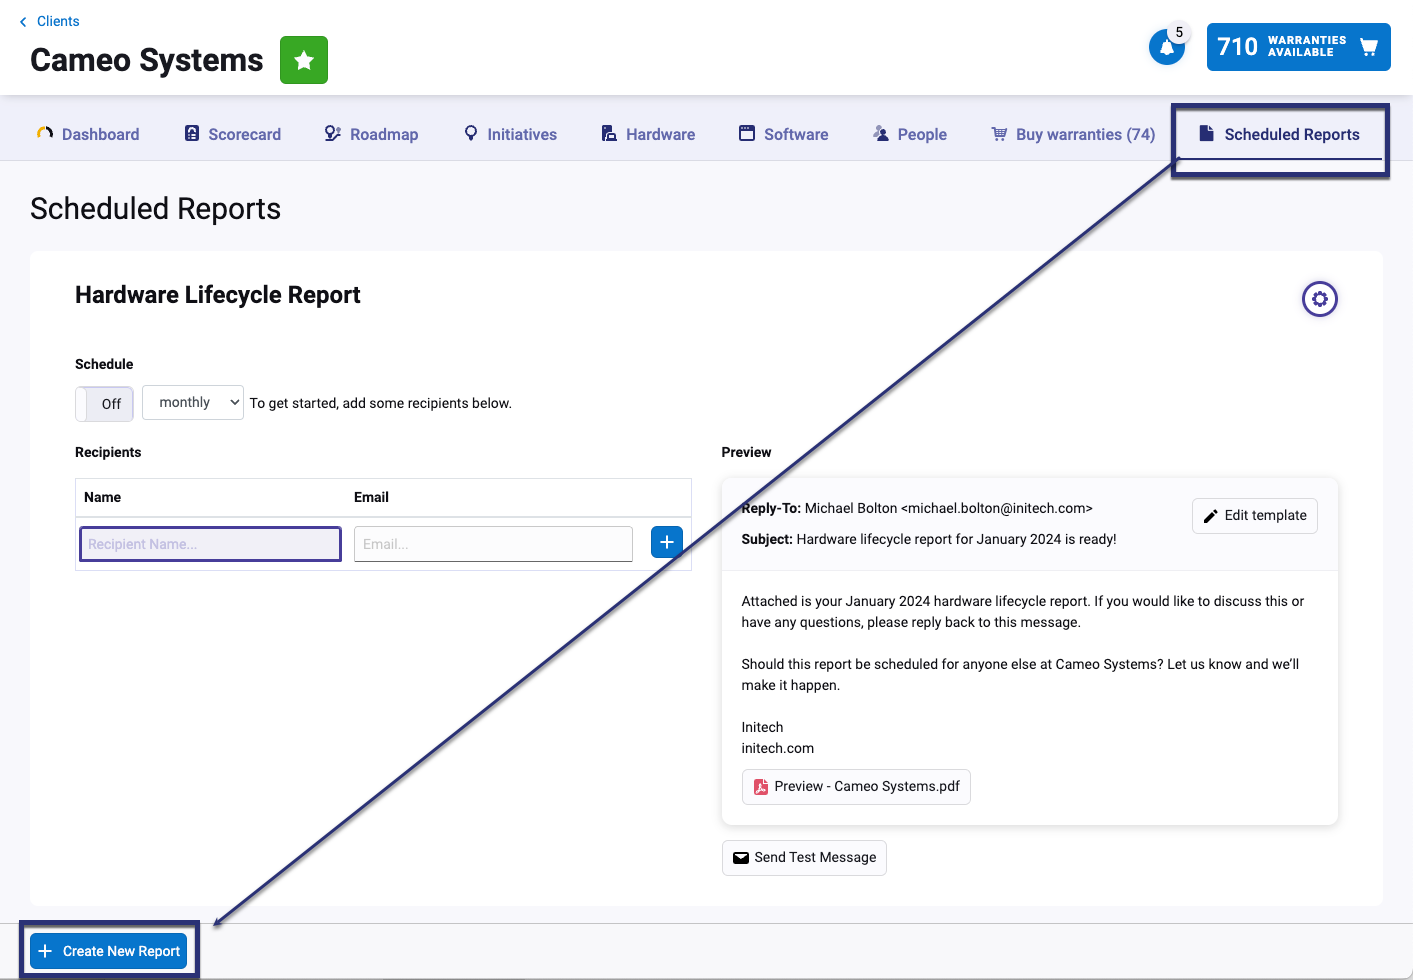
Task: Open the report settings gear icon
Action: pyautogui.click(x=1319, y=298)
